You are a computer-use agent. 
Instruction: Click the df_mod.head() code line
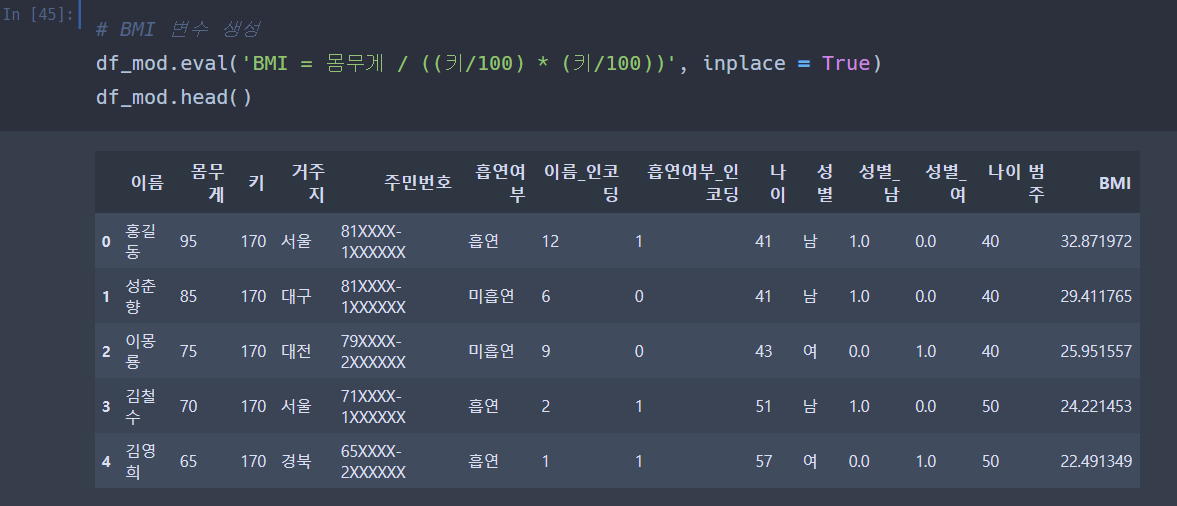pos(173,97)
